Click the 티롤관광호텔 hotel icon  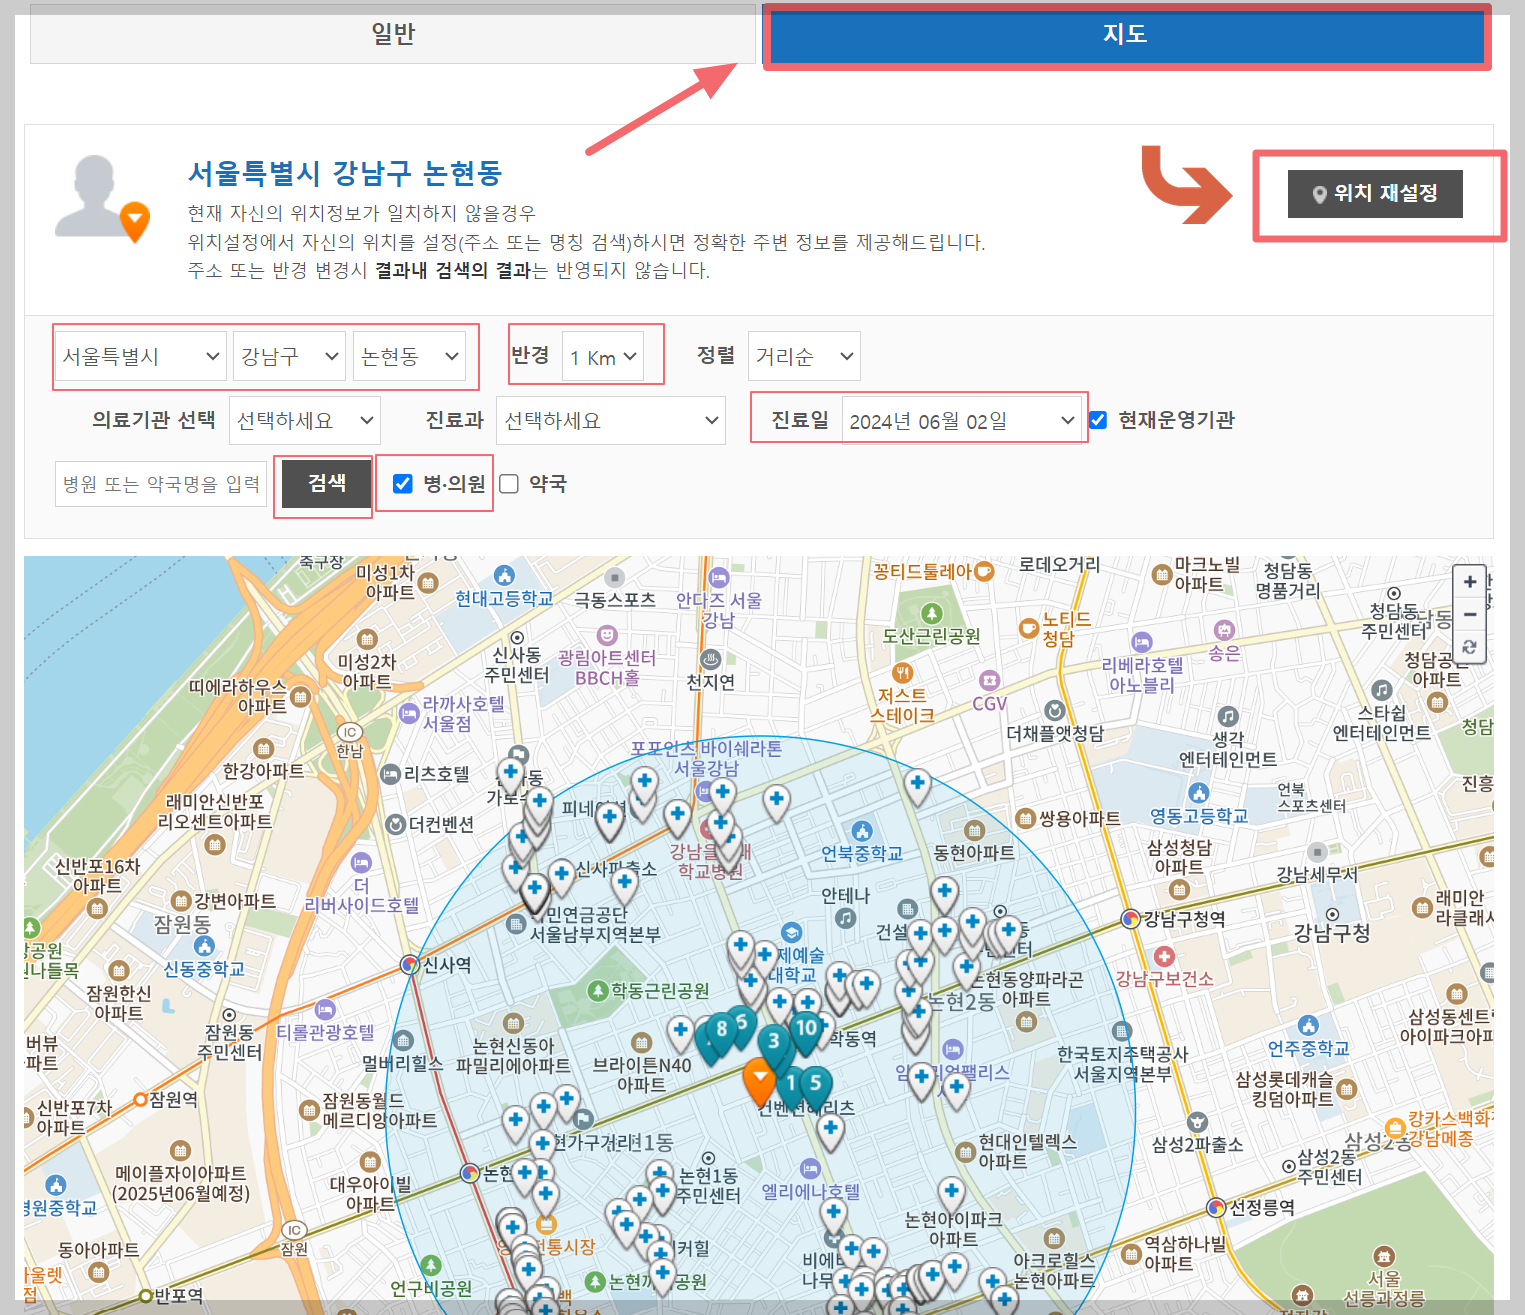click(324, 1010)
